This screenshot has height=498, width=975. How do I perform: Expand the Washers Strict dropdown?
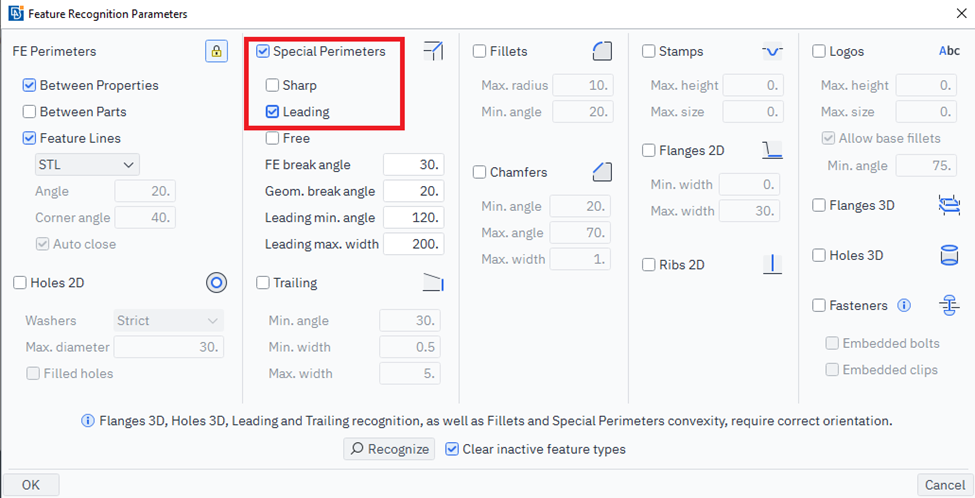(x=169, y=321)
